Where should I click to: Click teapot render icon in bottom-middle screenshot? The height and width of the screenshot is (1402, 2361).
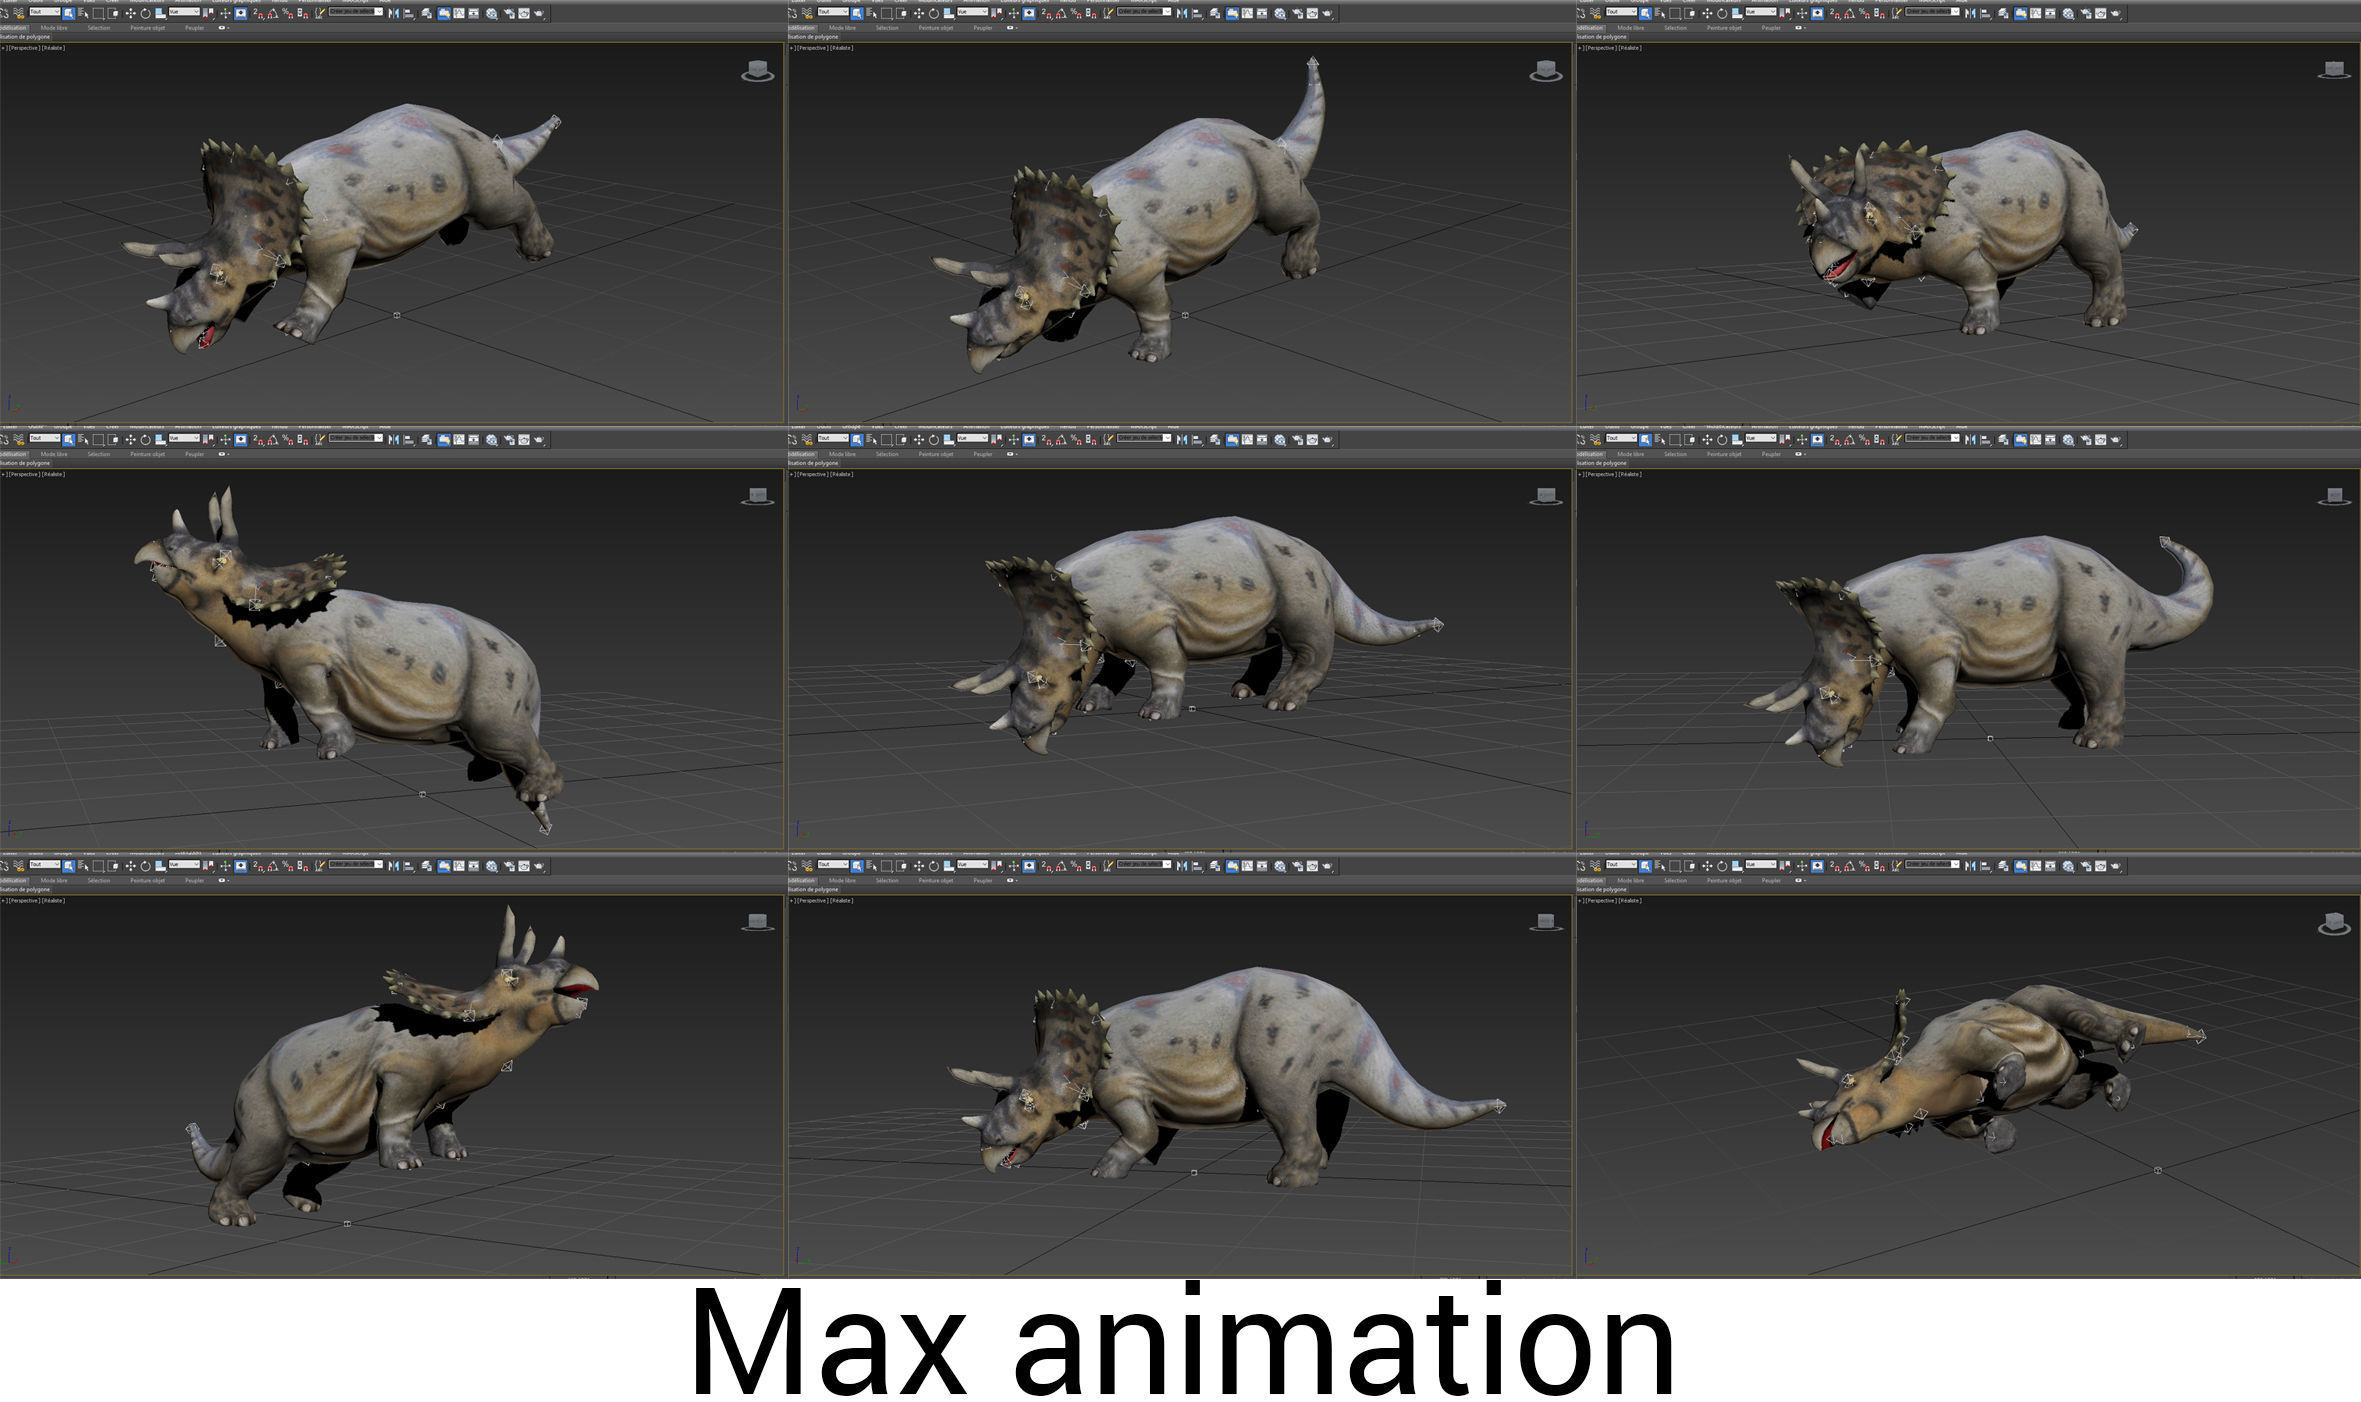[1328, 865]
